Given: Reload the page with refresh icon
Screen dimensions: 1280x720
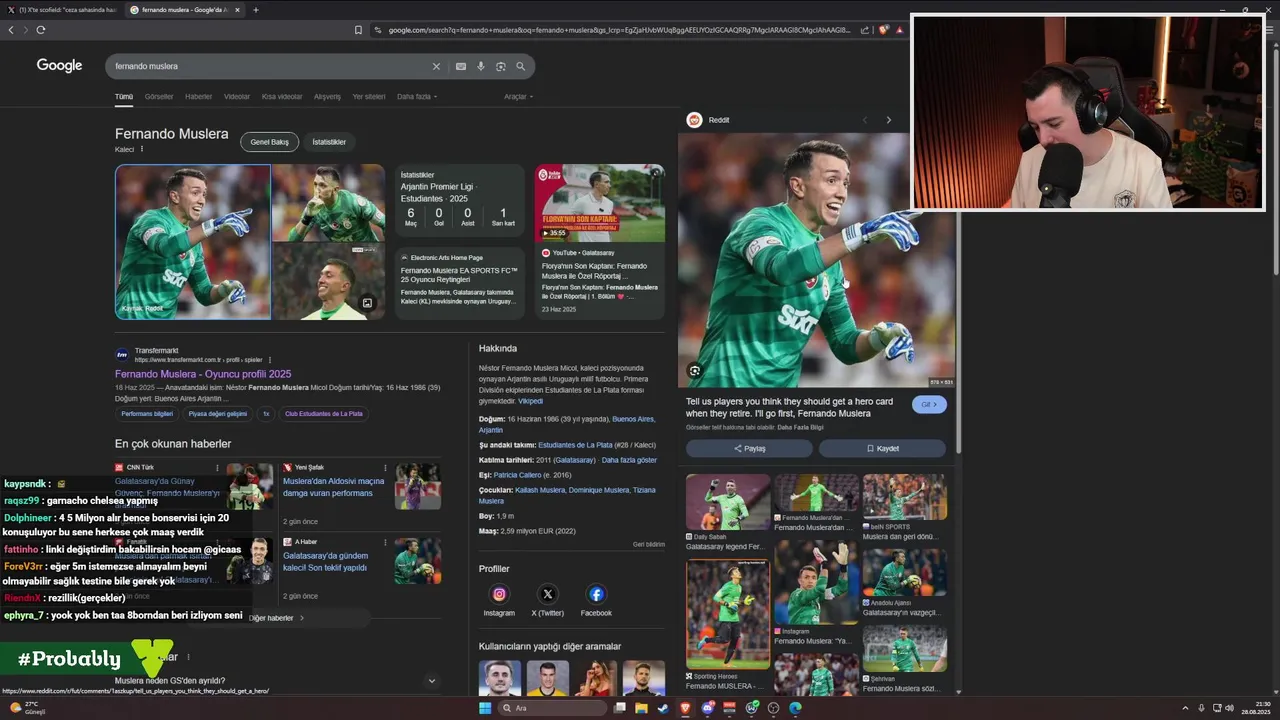Looking at the screenshot, I should [41, 30].
